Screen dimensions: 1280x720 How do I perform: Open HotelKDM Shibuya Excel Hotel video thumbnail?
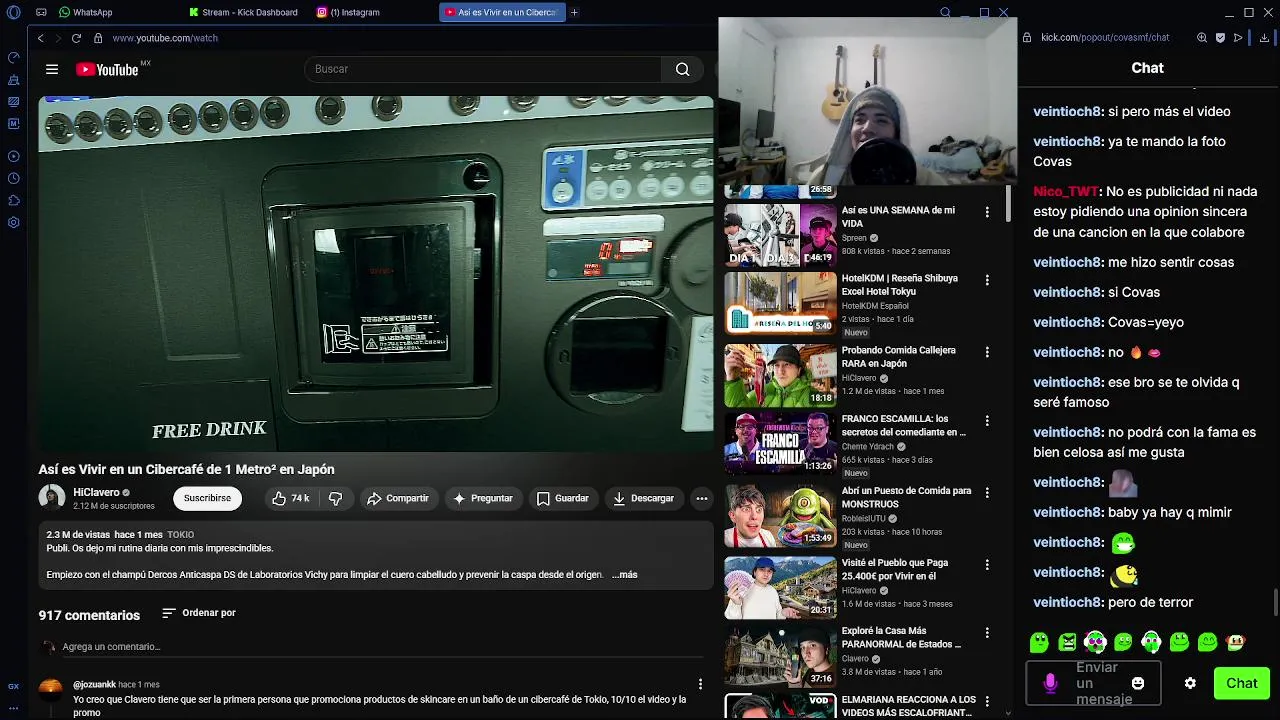click(780, 304)
